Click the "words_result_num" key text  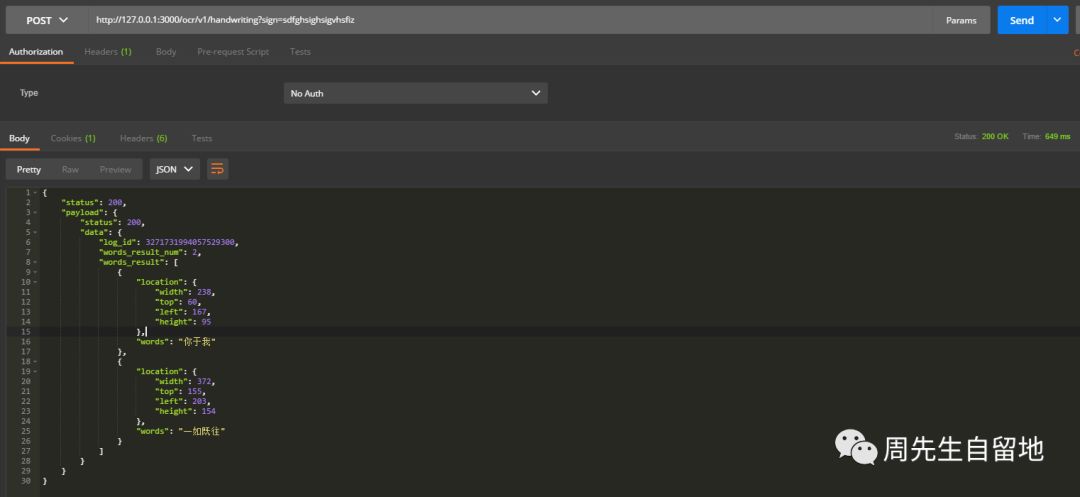(x=140, y=253)
